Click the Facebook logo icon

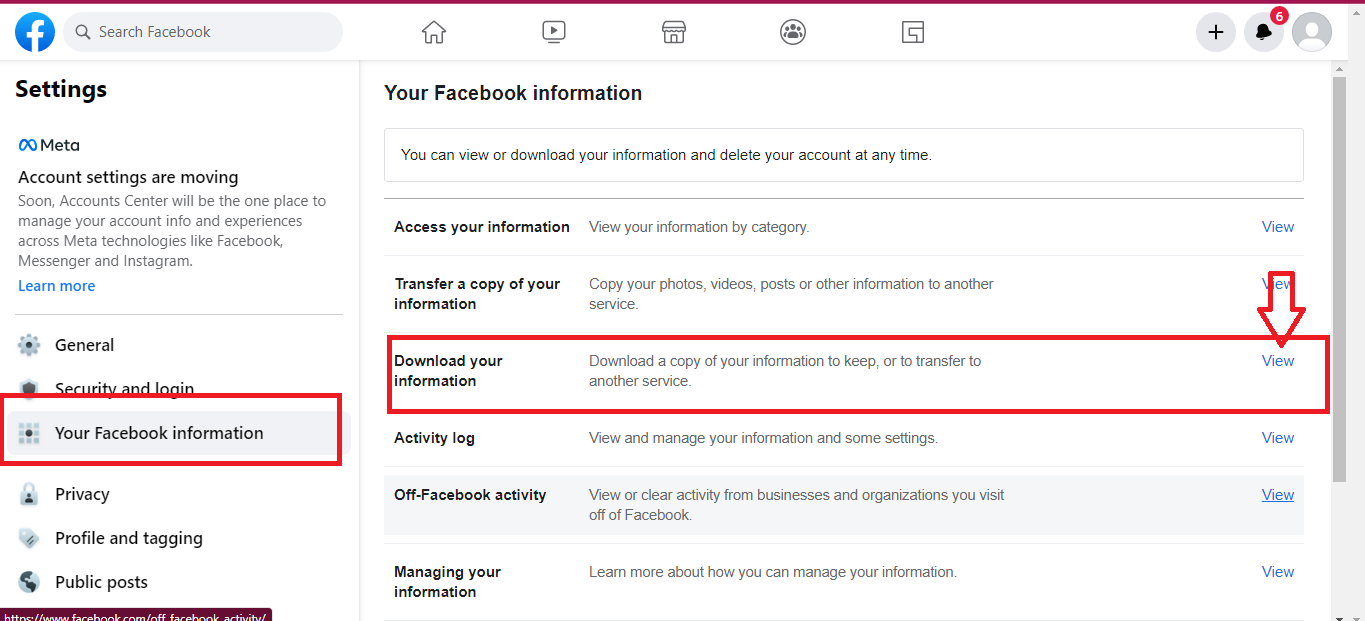click(35, 32)
